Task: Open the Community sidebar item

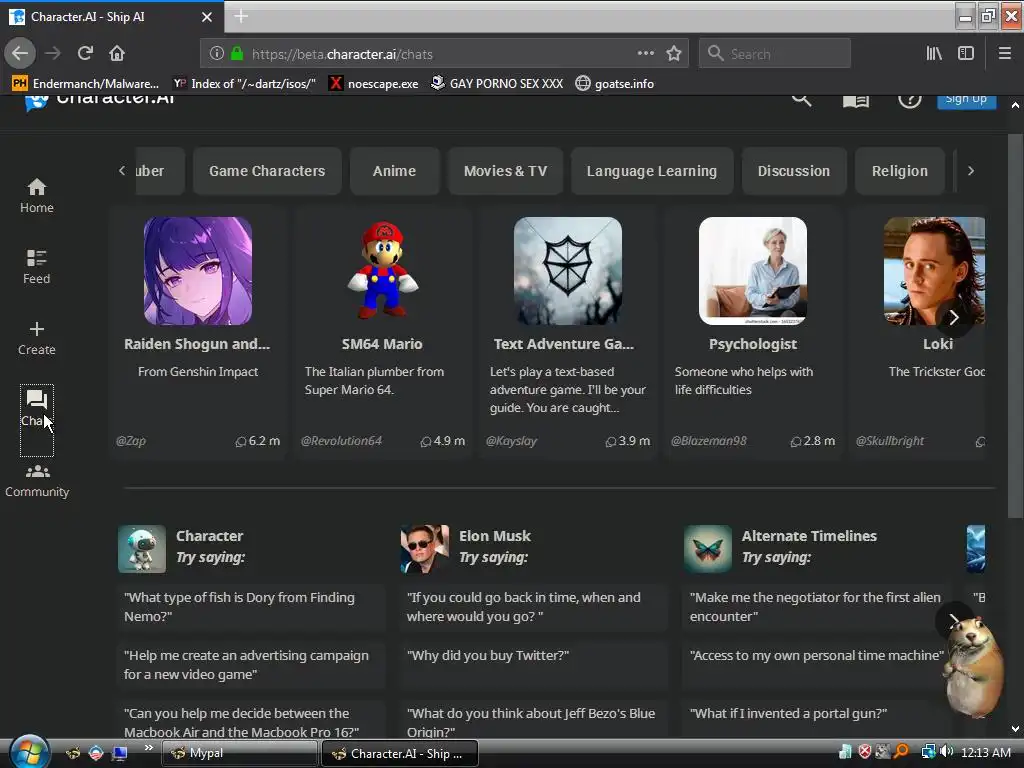Action: tap(37, 480)
